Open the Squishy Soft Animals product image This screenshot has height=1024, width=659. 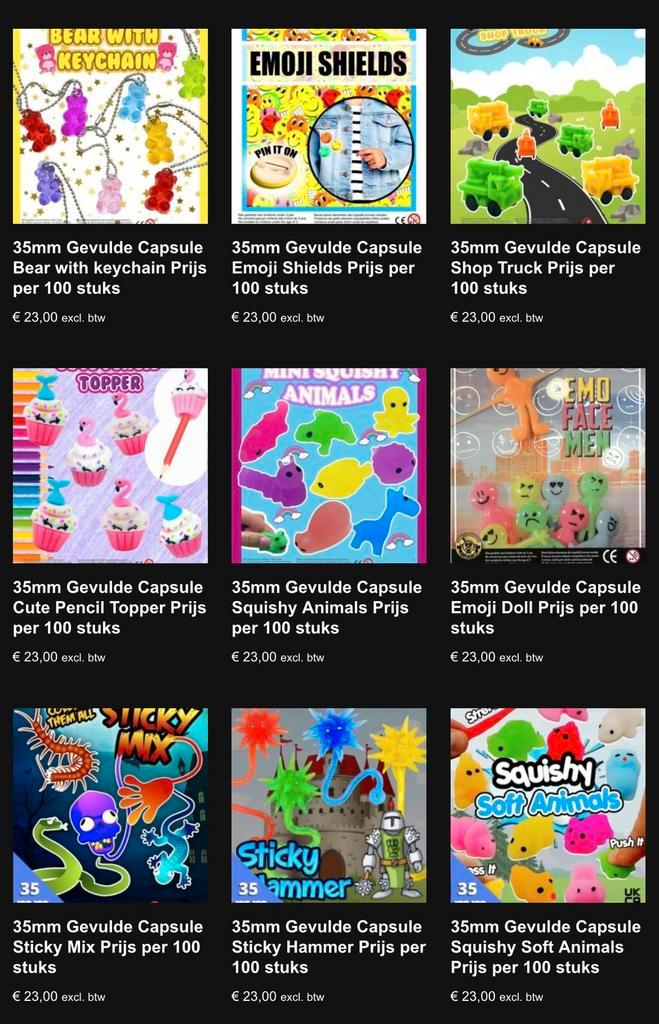[548, 805]
